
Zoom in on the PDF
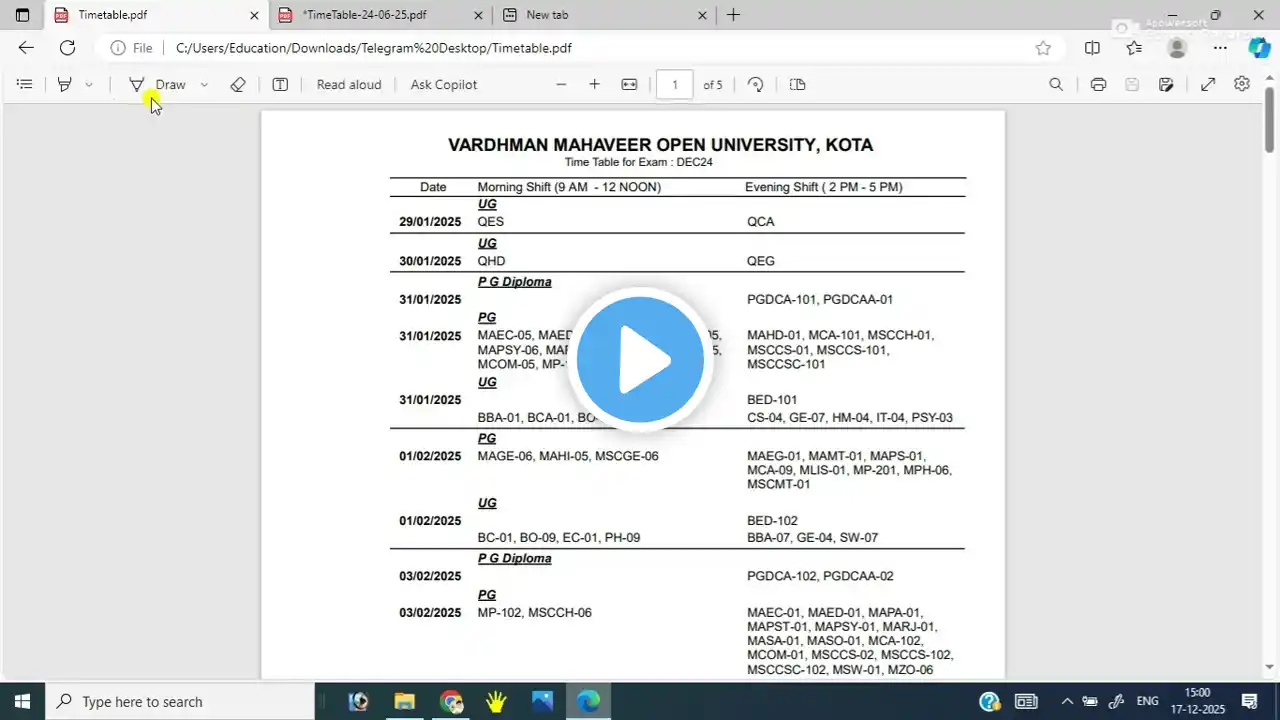click(594, 85)
